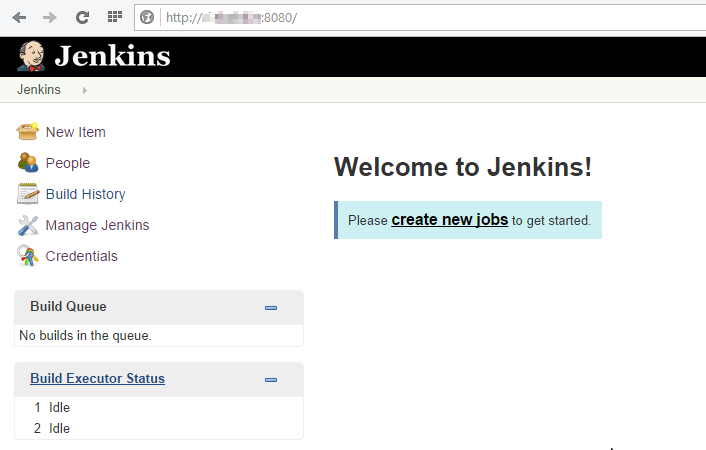Click the site info globe icon

coord(147,18)
